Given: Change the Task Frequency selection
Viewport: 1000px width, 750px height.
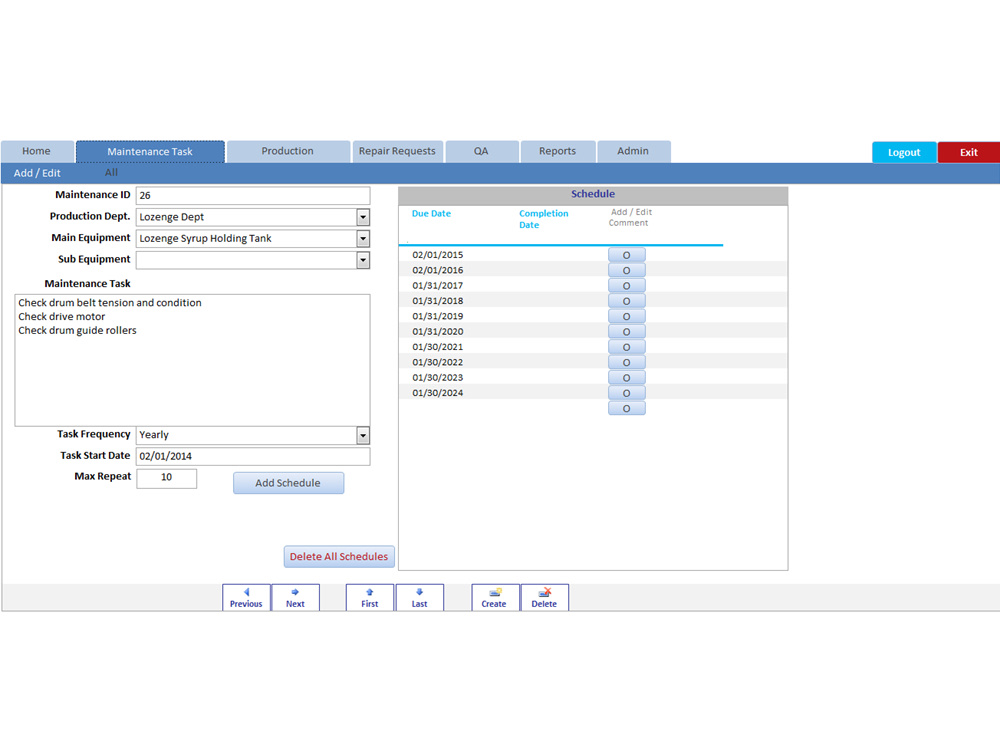Looking at the screenshot, I should 362,434.
